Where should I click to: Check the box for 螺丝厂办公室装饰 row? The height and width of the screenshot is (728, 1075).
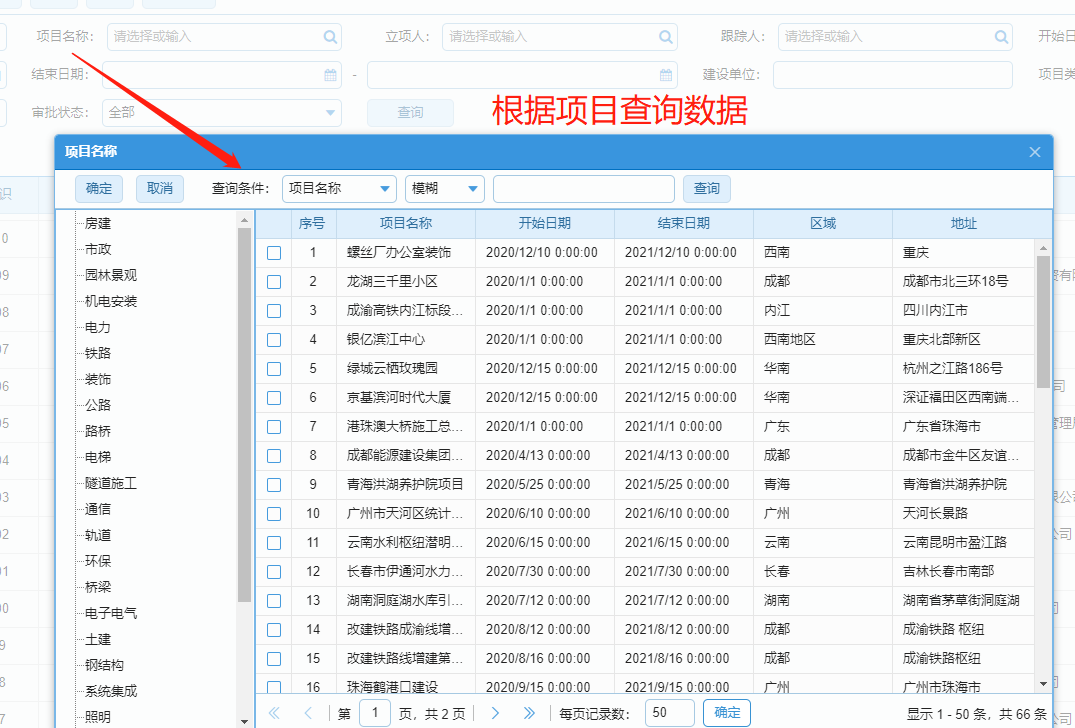274,253
